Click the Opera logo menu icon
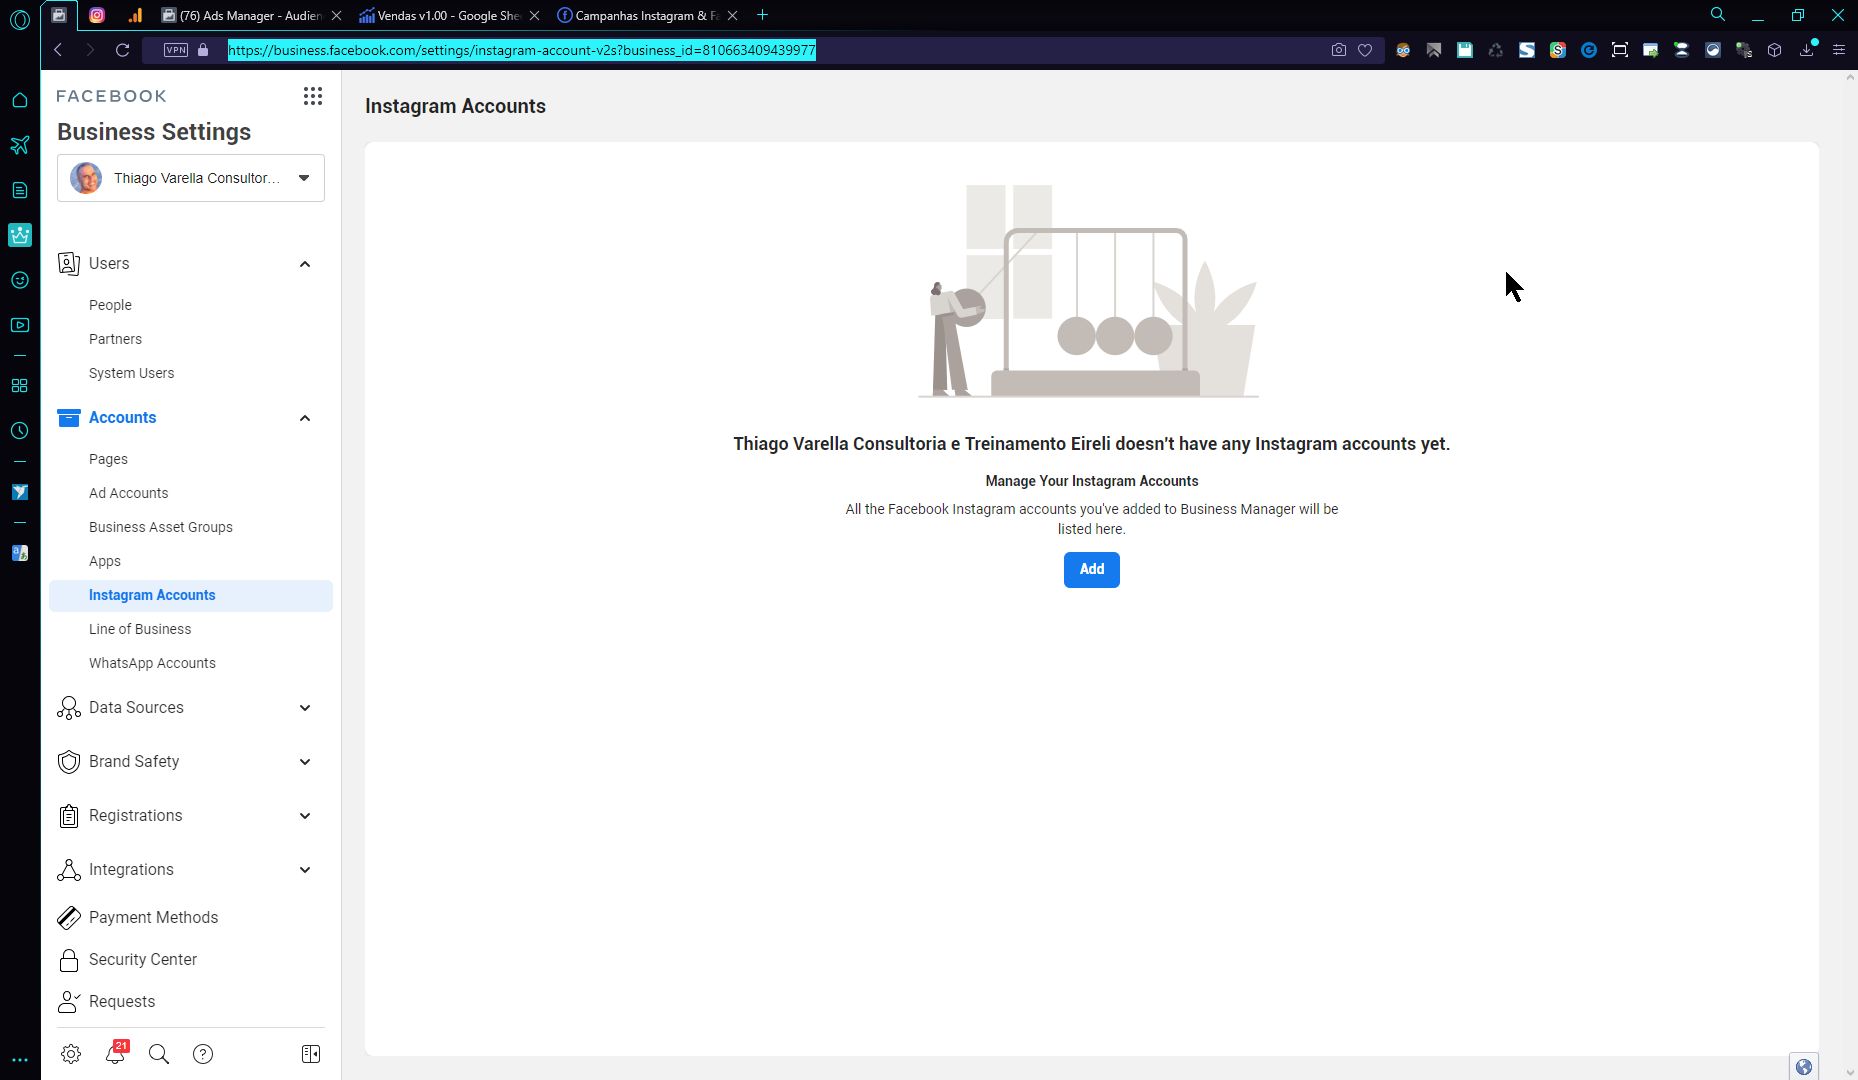This screenshot has width=1858, height=1080. (x=20, y=20)
